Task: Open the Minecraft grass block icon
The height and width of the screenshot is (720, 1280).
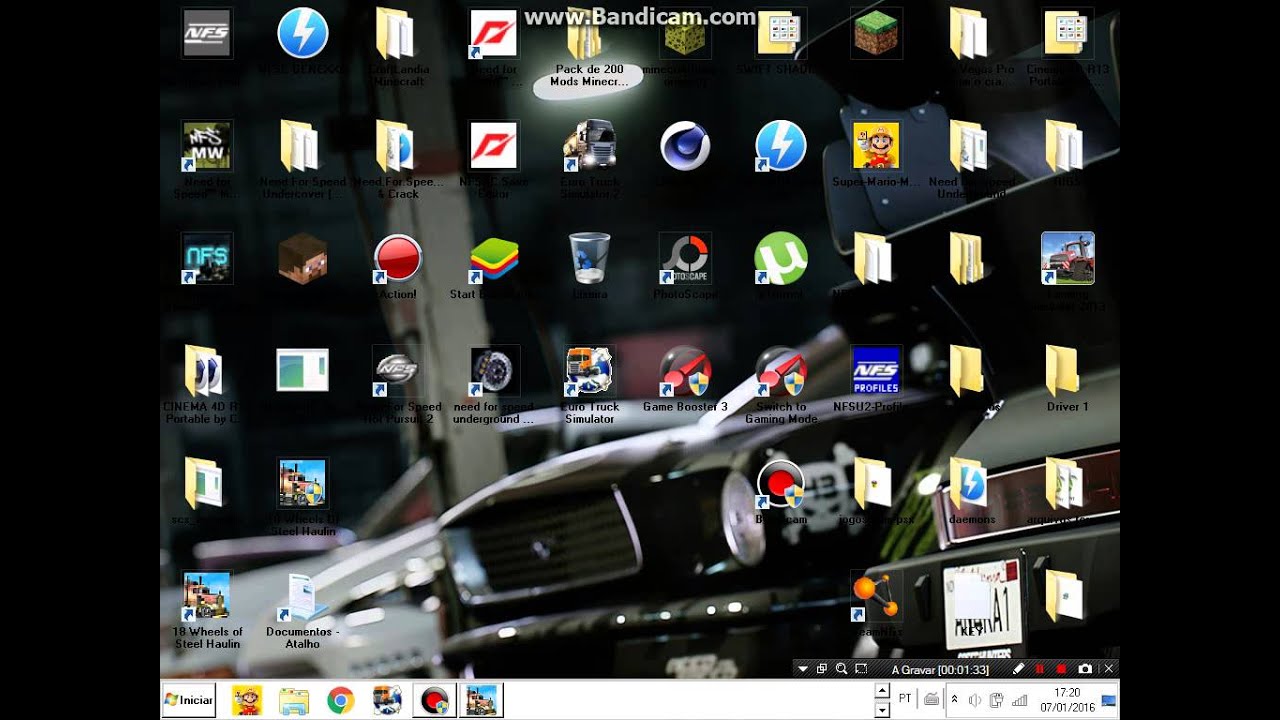Action: 876,34
